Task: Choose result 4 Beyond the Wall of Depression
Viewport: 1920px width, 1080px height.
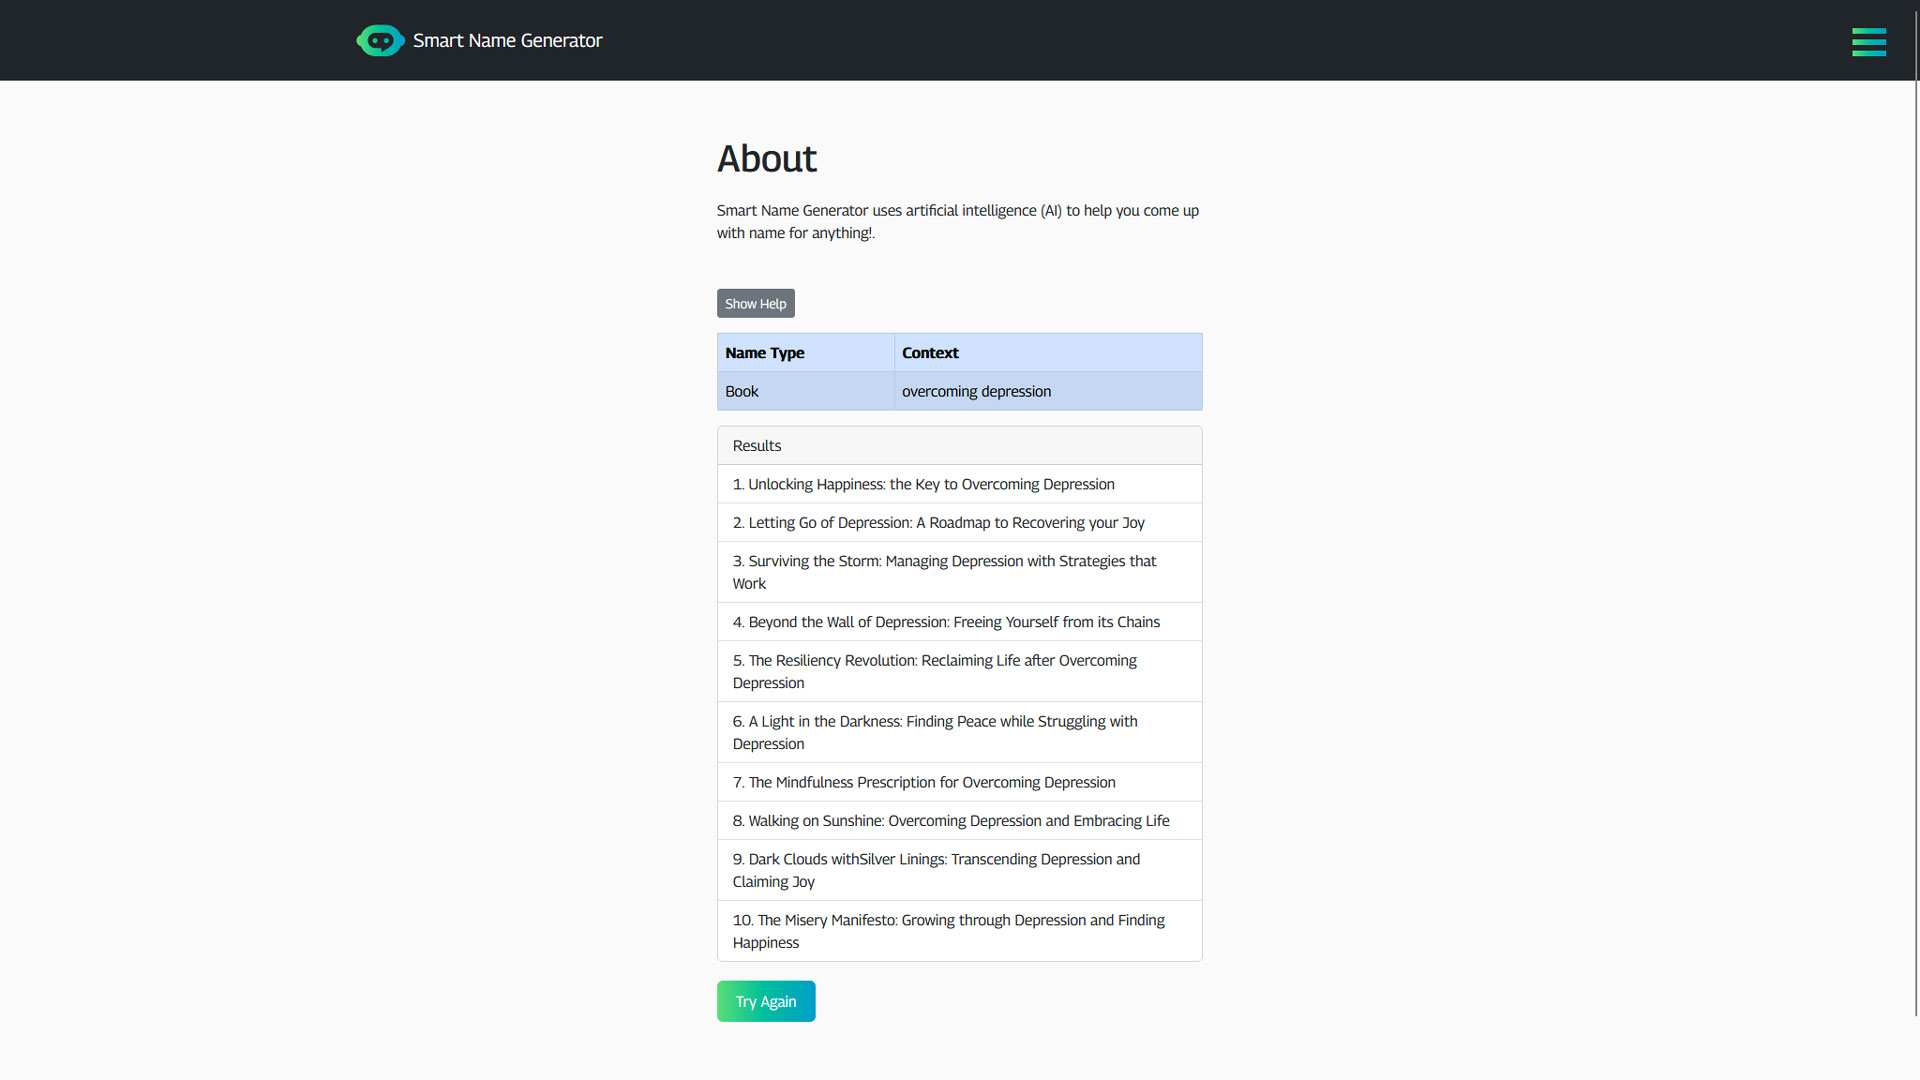Action: coord(946,621)
